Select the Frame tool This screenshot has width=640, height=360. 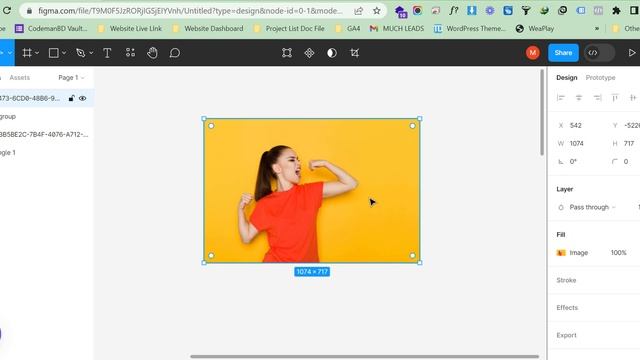27,53
